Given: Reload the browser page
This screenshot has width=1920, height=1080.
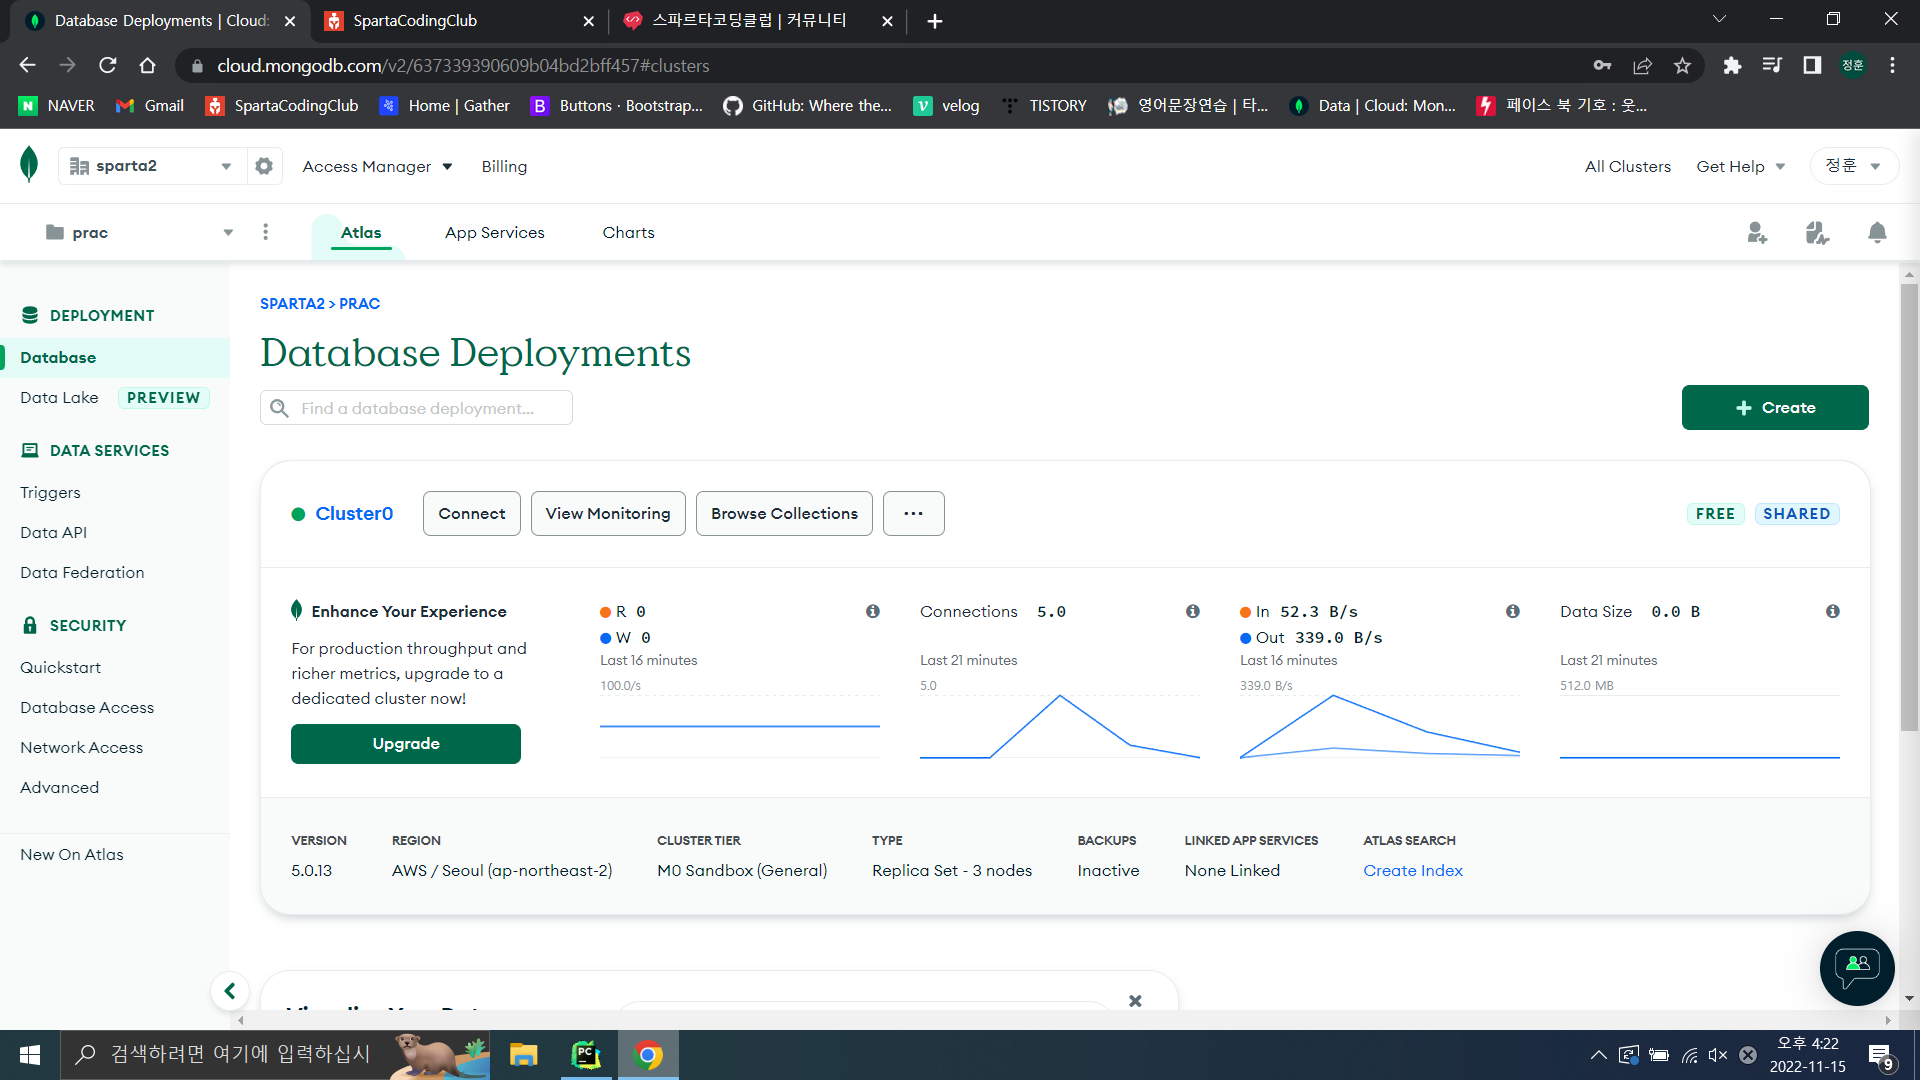Looking at the screenshot, I should (x=108, y=66).
